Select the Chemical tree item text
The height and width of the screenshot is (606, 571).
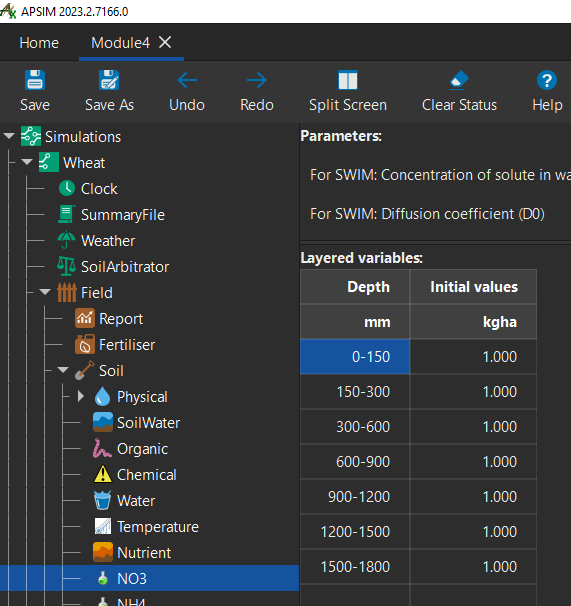(x=147, y=475)
